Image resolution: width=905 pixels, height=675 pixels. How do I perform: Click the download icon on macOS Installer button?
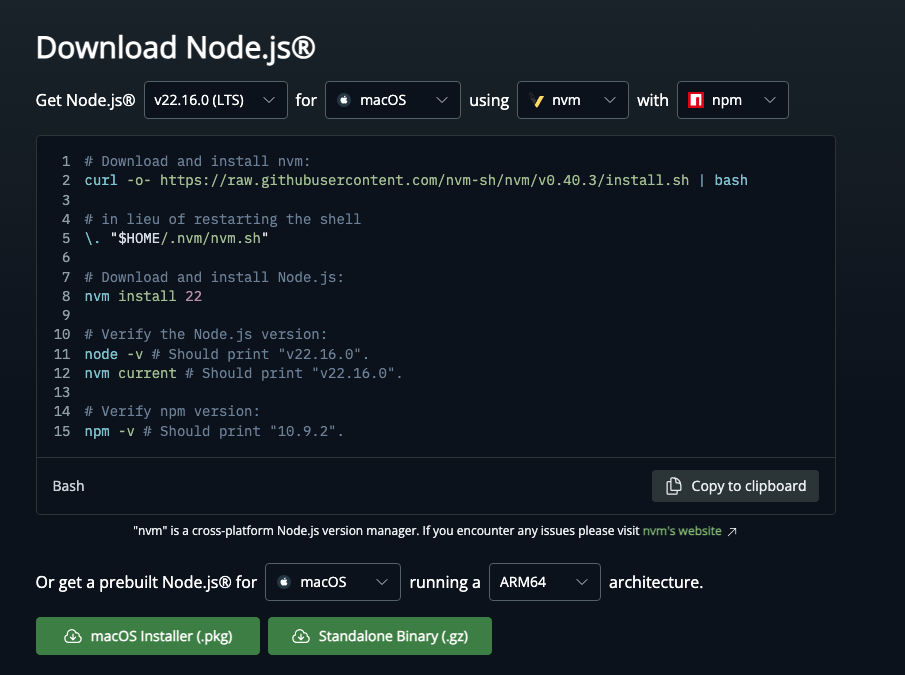(x=73, y=636)
